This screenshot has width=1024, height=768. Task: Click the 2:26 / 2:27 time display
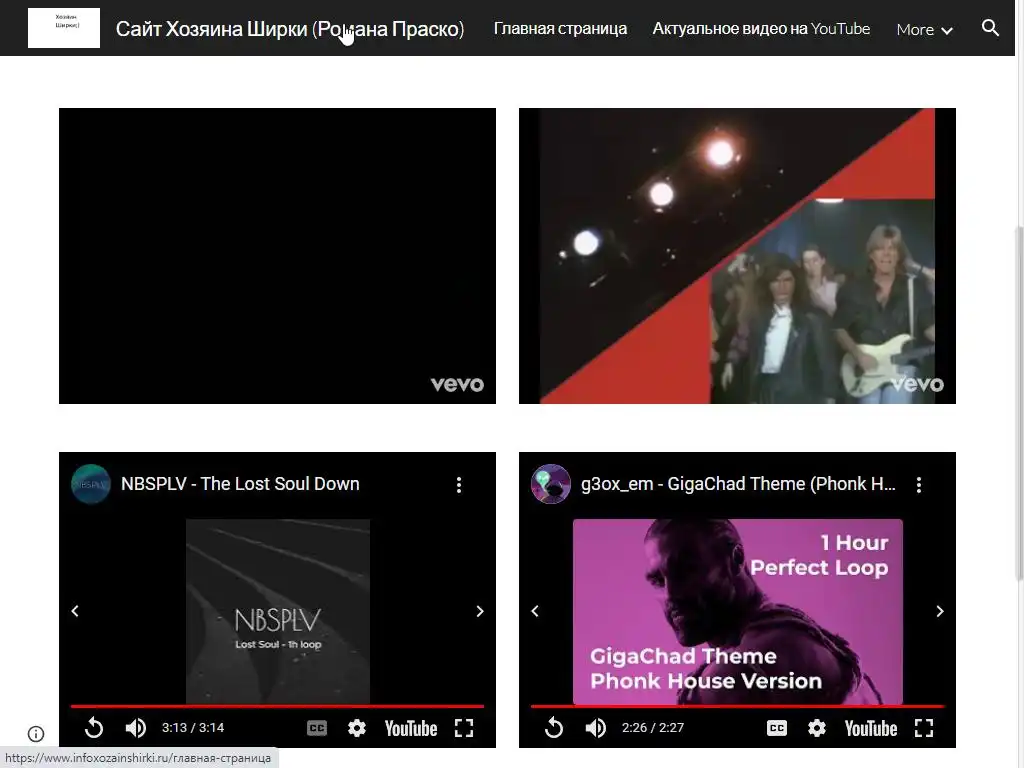[652, 728]
